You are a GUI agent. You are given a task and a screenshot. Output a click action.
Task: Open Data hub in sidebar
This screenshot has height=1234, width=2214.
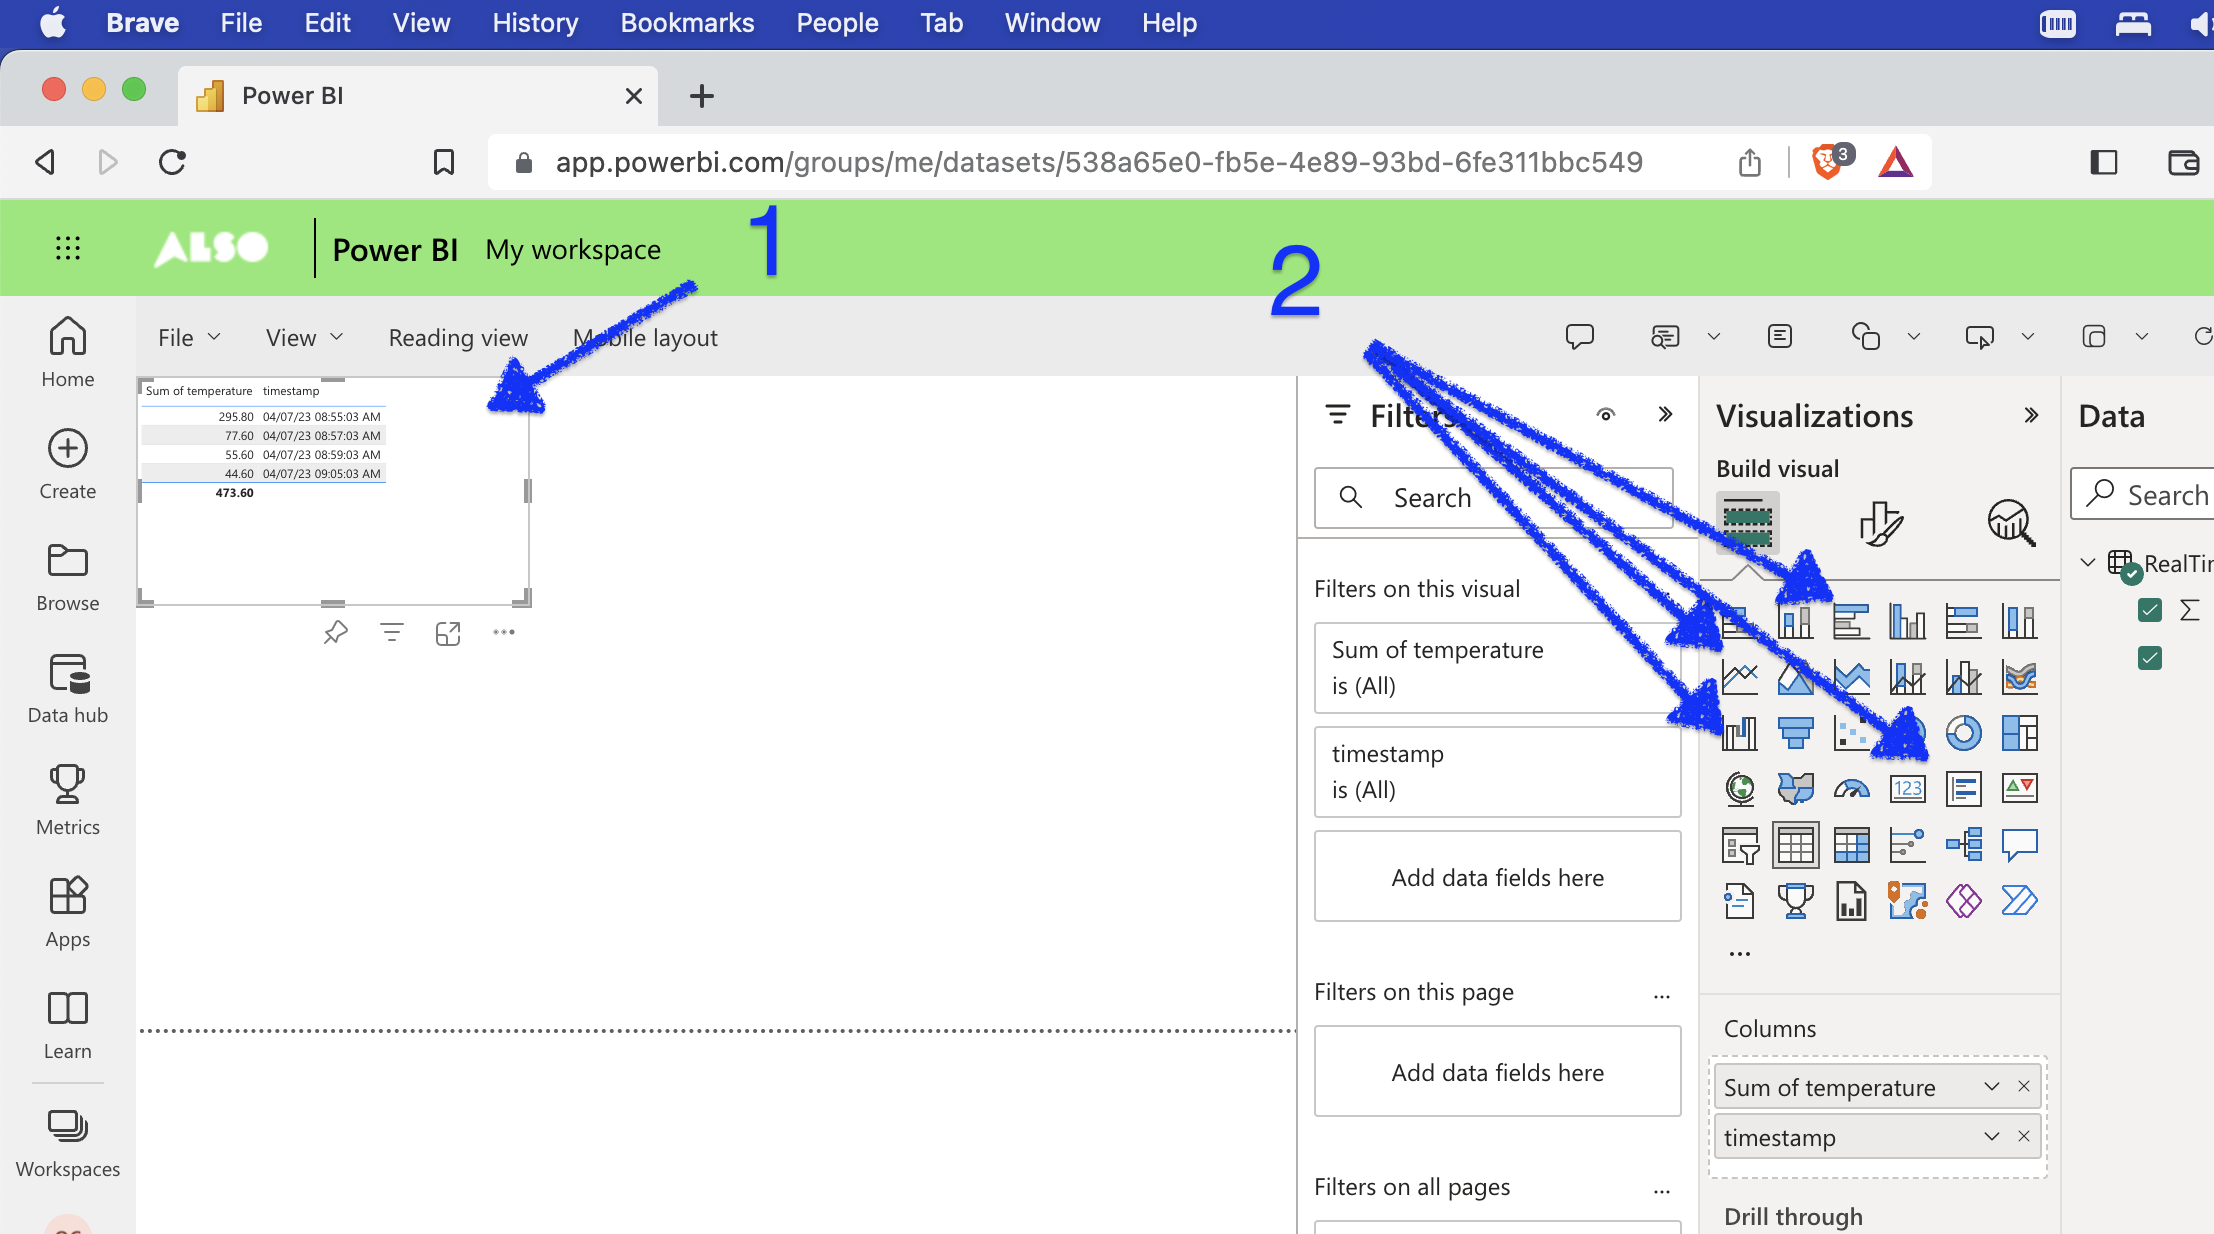(x=68, y=688)
